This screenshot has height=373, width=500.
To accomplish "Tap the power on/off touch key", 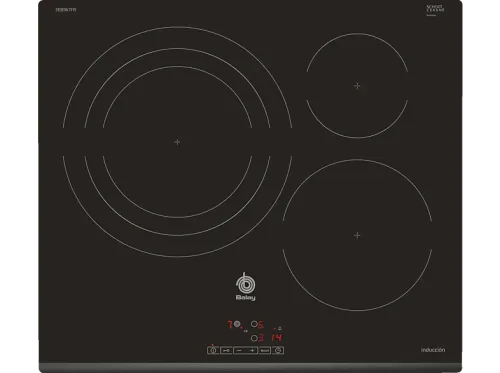I will pyautogui.click(x=213, y=350).
